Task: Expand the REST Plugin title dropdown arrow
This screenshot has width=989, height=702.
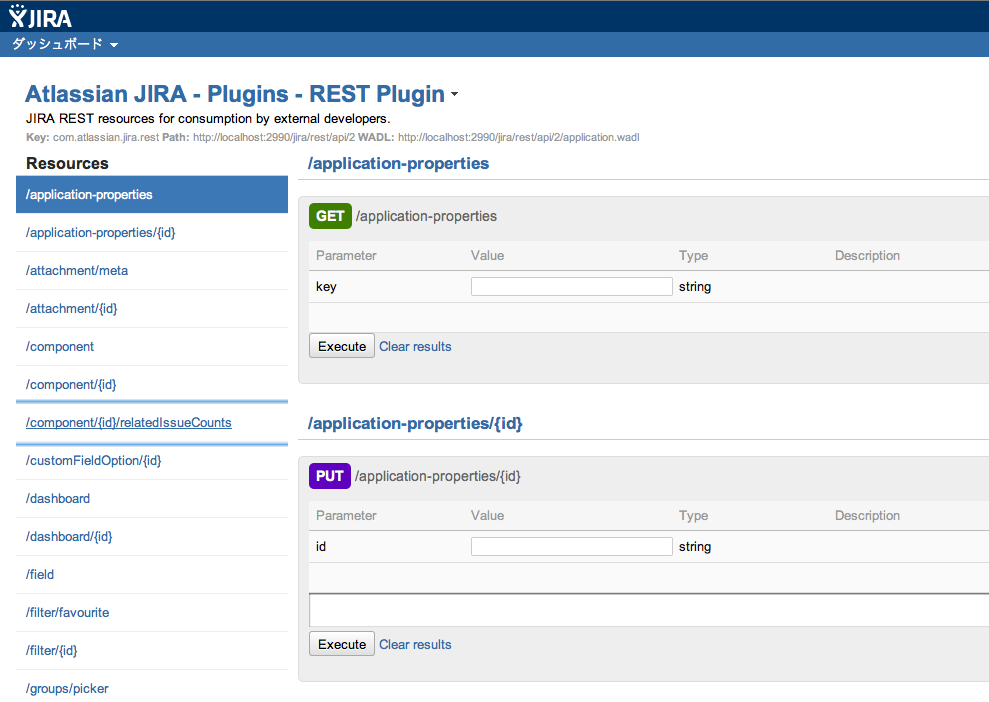Action: (454, 96)
